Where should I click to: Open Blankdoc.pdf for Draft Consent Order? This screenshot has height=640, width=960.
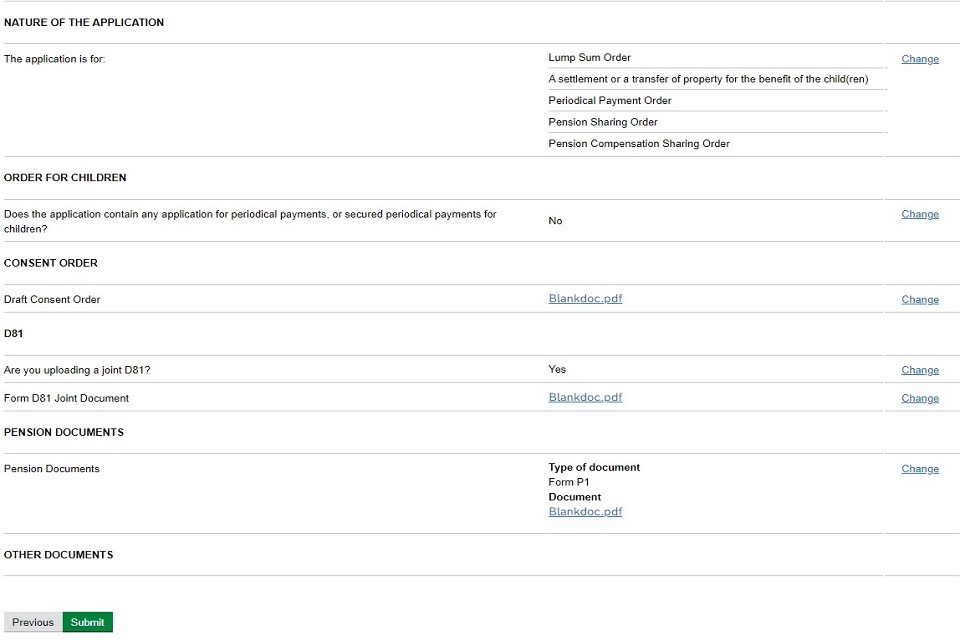point(585,298)
